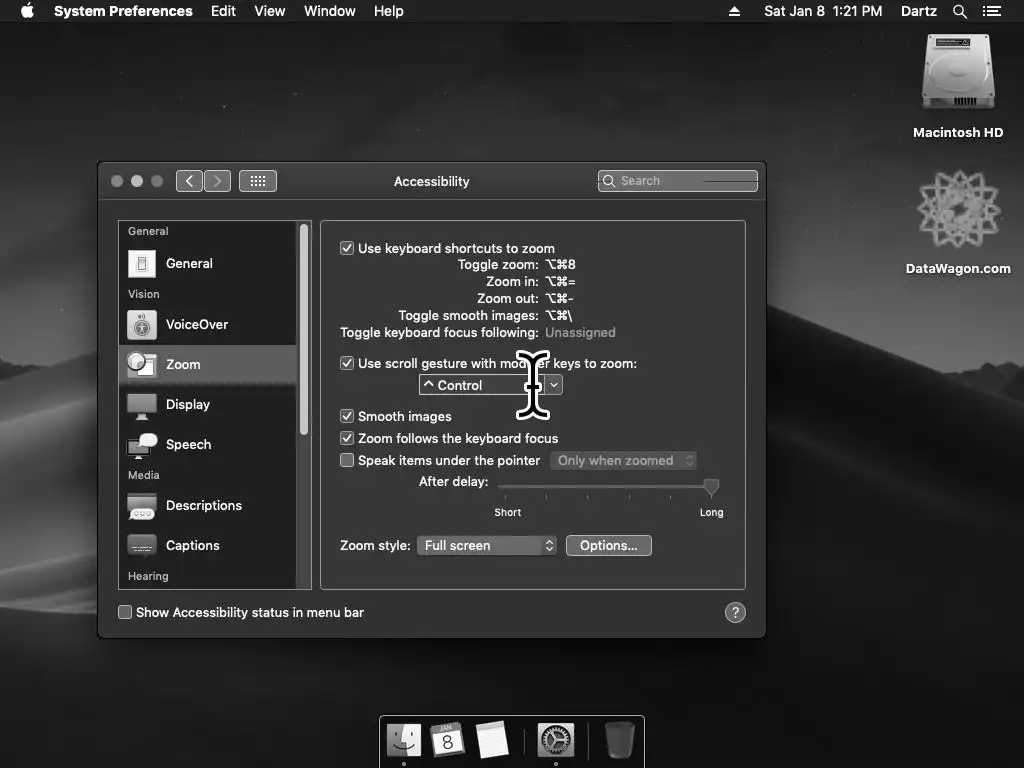1024x768 pixels.
Task: Open Finder from the Dock
Action: [x=404, y=740]
